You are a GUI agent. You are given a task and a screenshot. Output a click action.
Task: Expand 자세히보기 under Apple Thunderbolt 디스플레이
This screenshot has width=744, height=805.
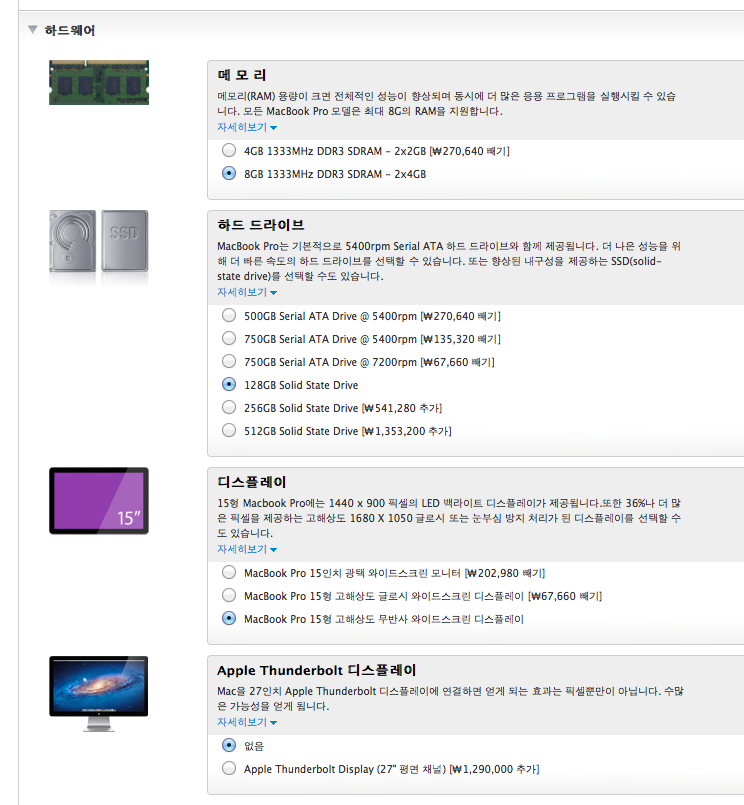[247, 722]
